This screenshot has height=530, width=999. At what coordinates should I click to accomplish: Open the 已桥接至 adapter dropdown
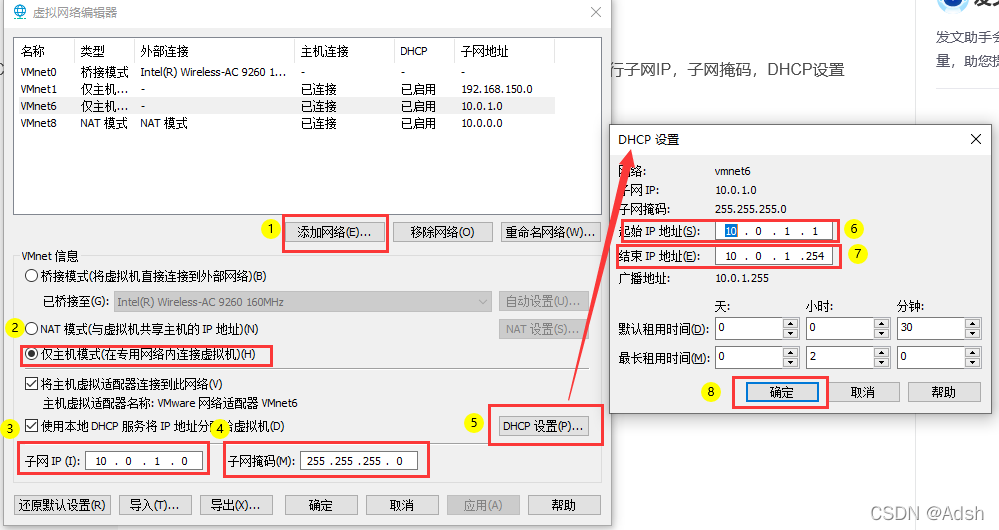[303, 302]
